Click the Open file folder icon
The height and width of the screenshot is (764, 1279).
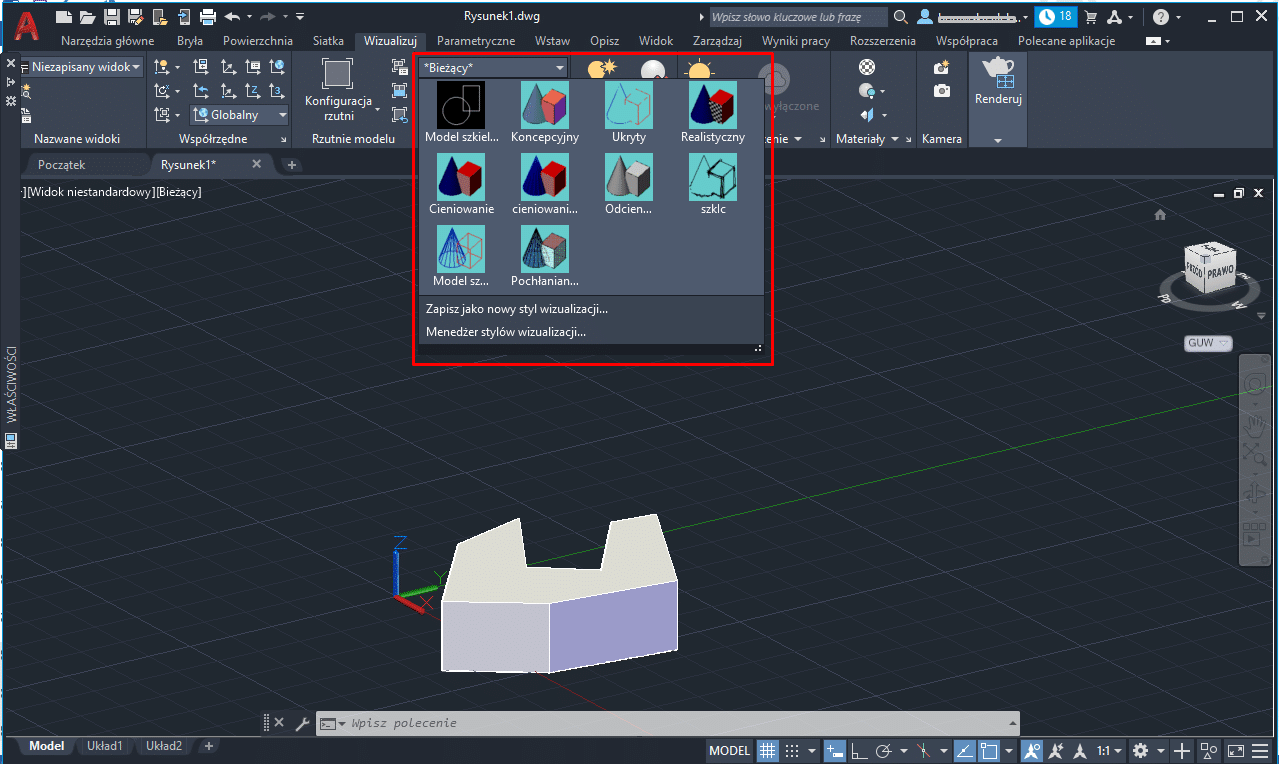88,17
